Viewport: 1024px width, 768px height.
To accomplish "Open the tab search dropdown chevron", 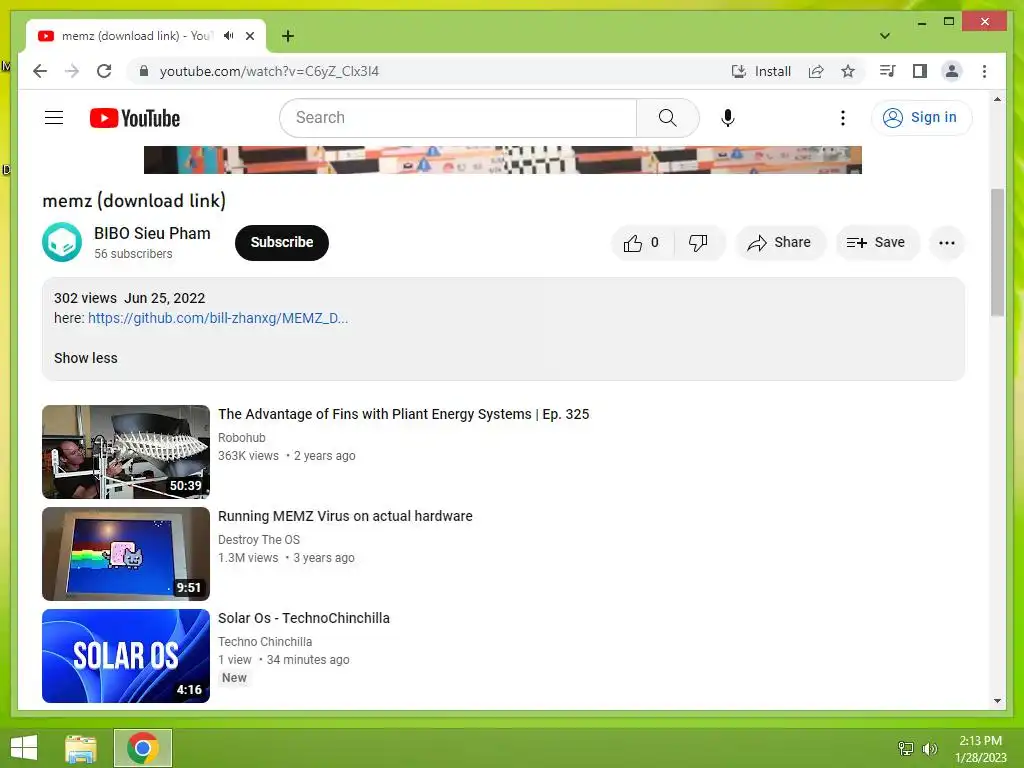I will coord(884,36).
